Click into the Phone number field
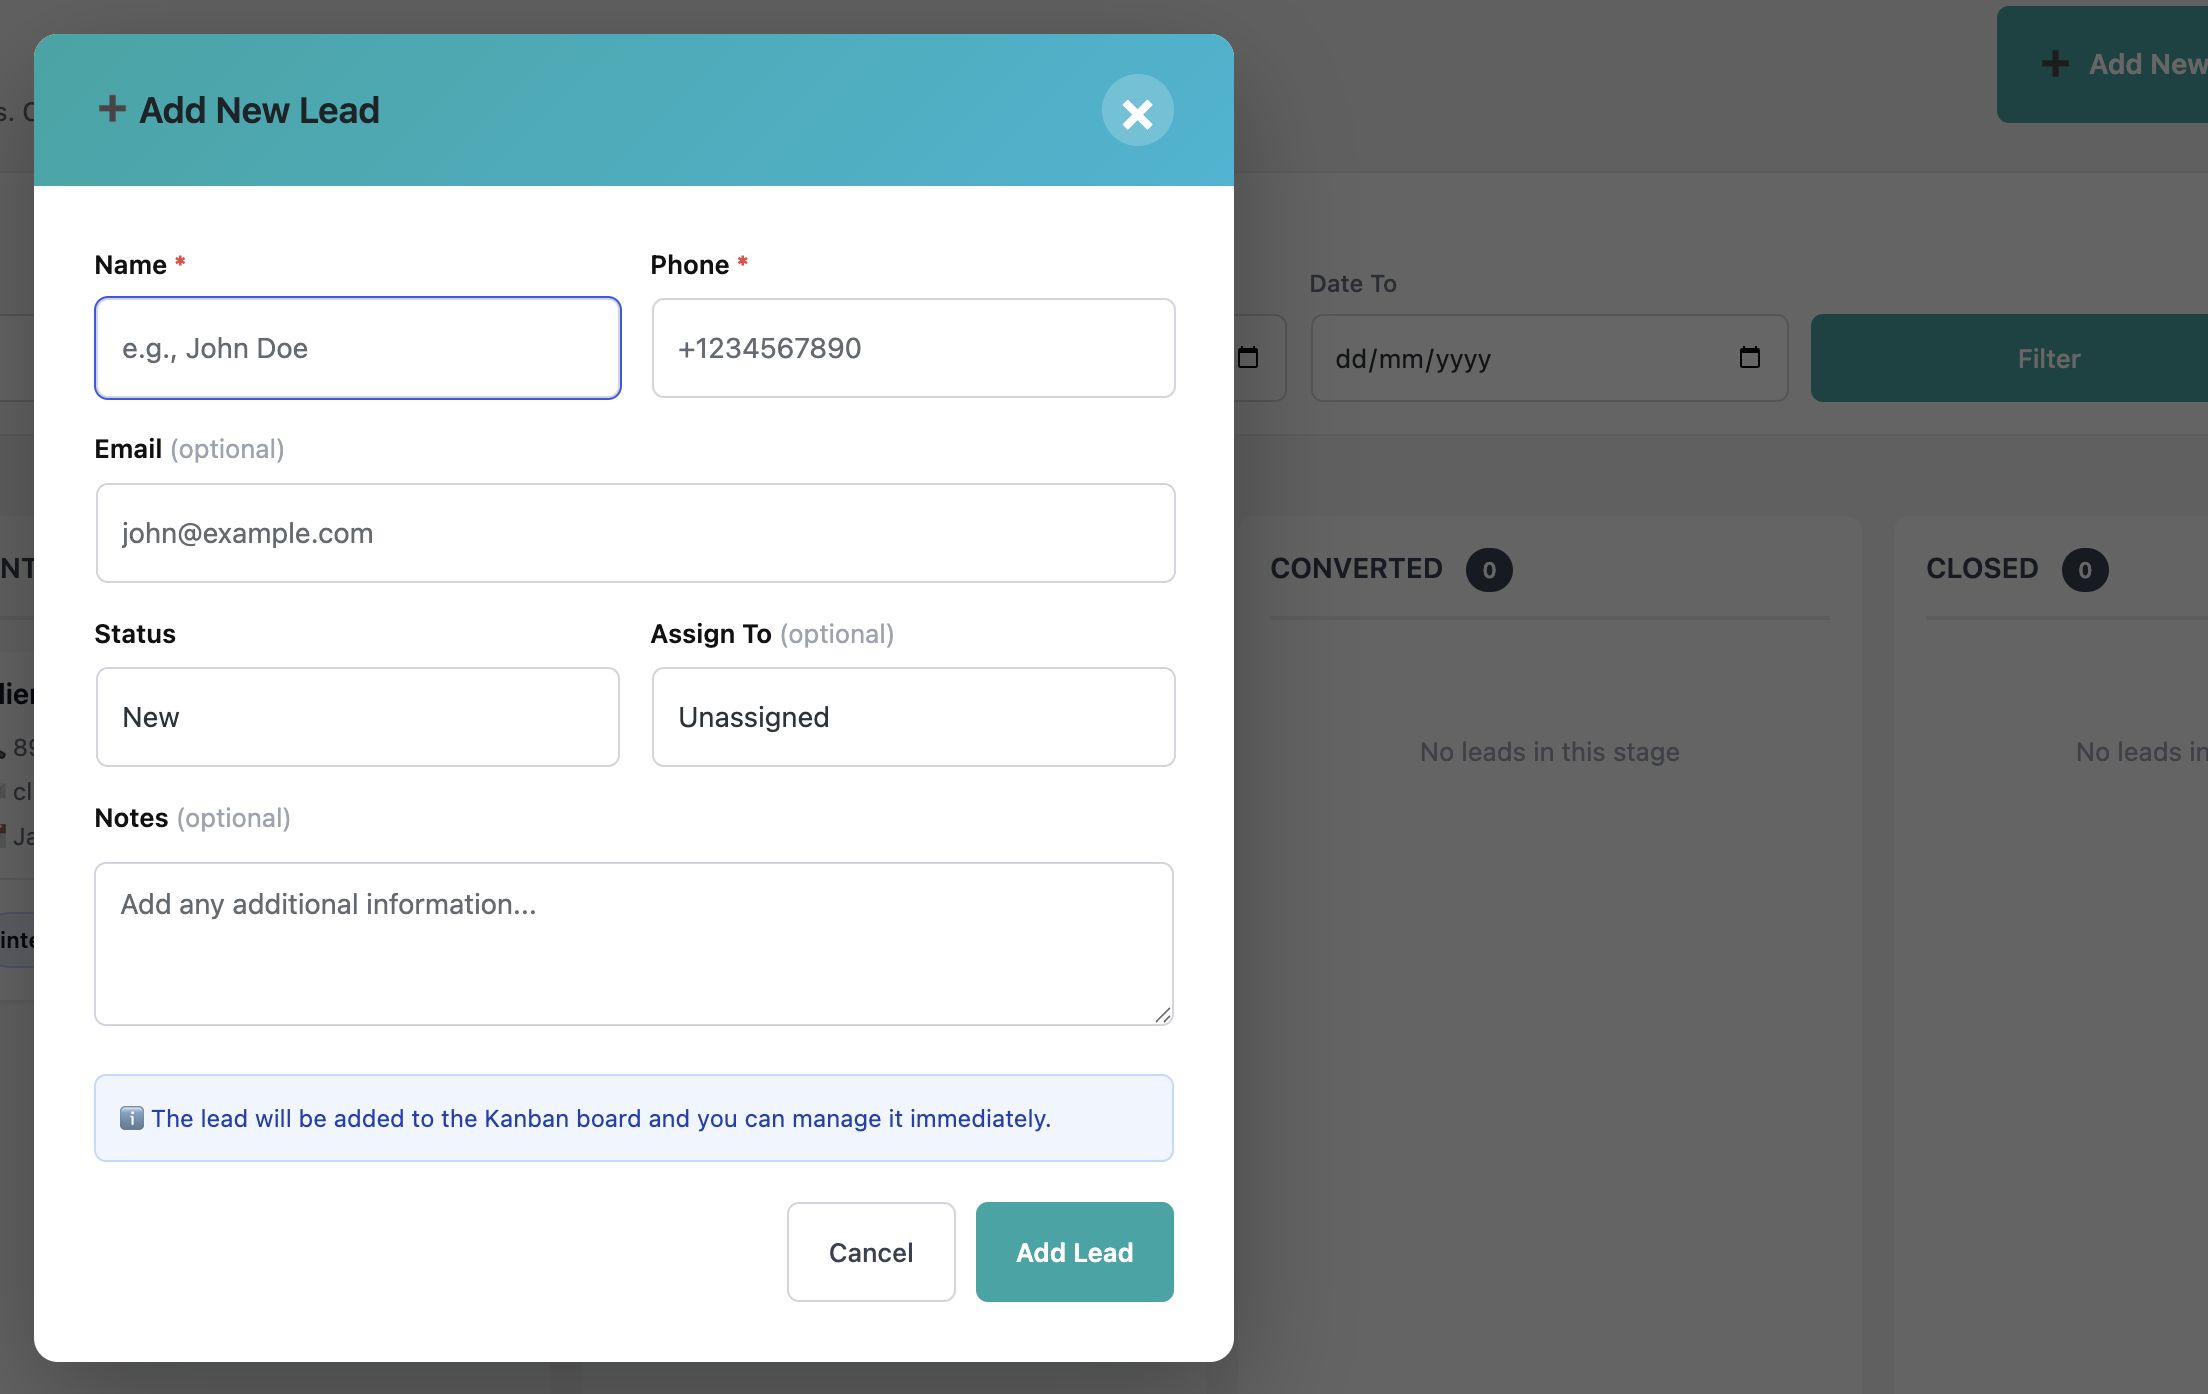 [913, 348]
